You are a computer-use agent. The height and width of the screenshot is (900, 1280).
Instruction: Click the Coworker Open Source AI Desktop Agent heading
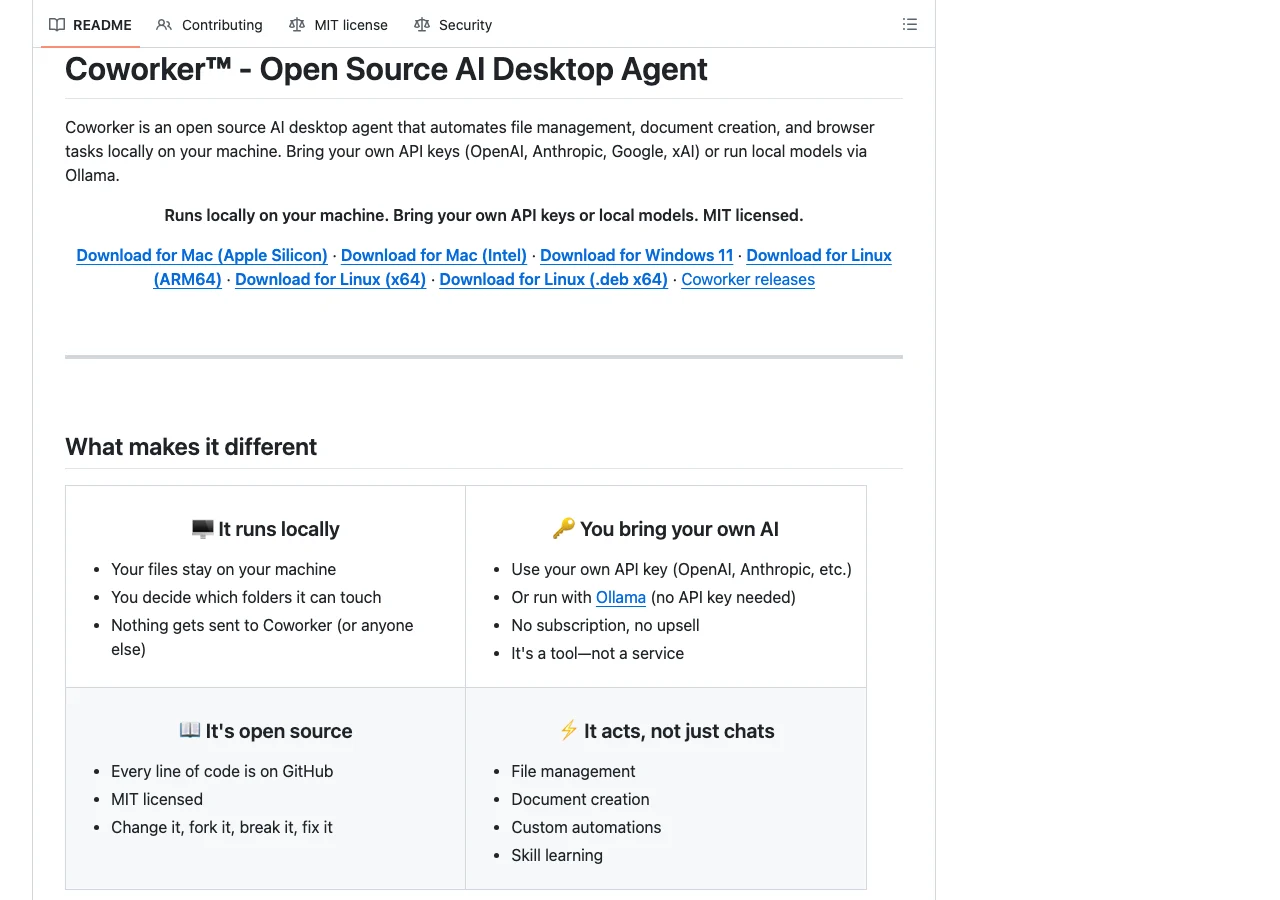[386, 69]
